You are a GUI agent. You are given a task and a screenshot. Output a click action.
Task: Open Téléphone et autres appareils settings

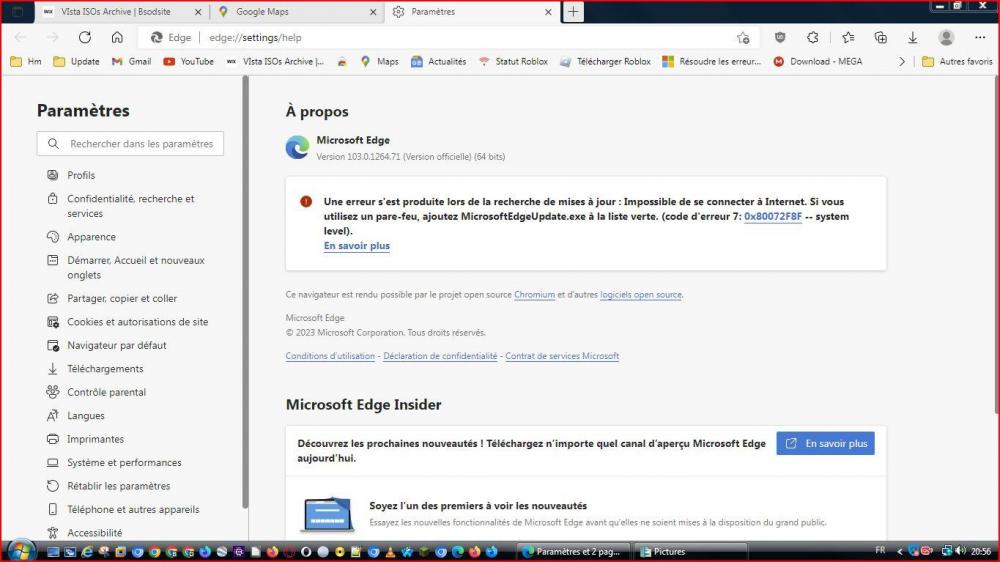pyautogui.click(x=133, y=509)
